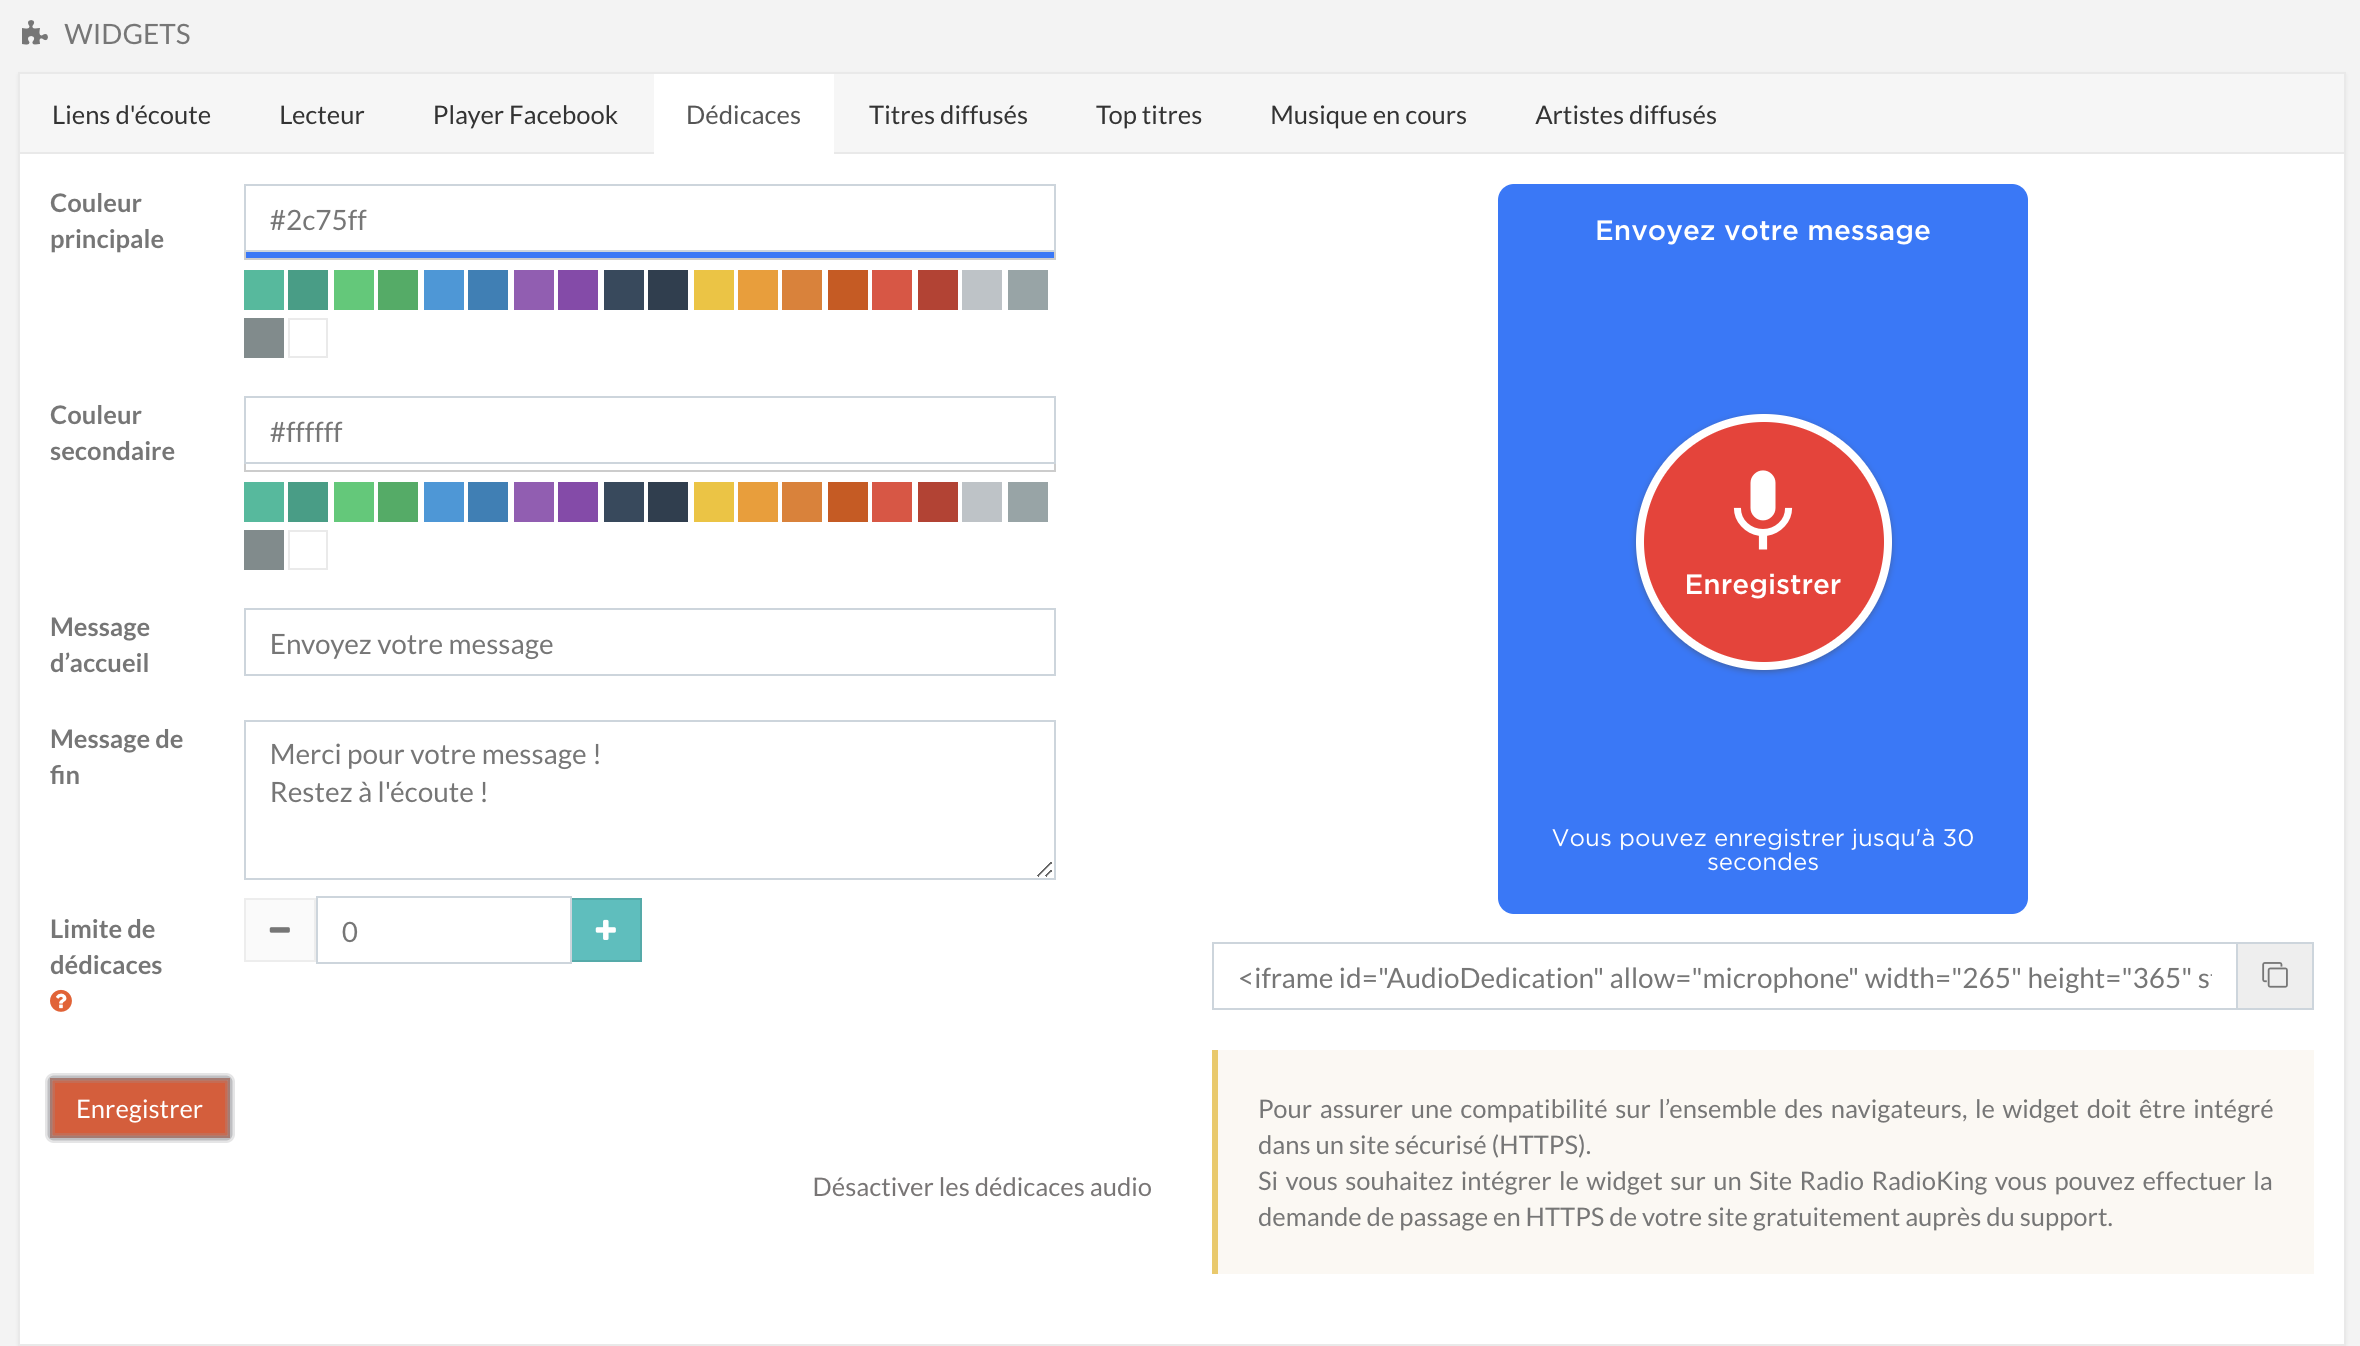Click the Widgets puzzle piece icon
The image size is (2360, 1346).
[34, 33]
